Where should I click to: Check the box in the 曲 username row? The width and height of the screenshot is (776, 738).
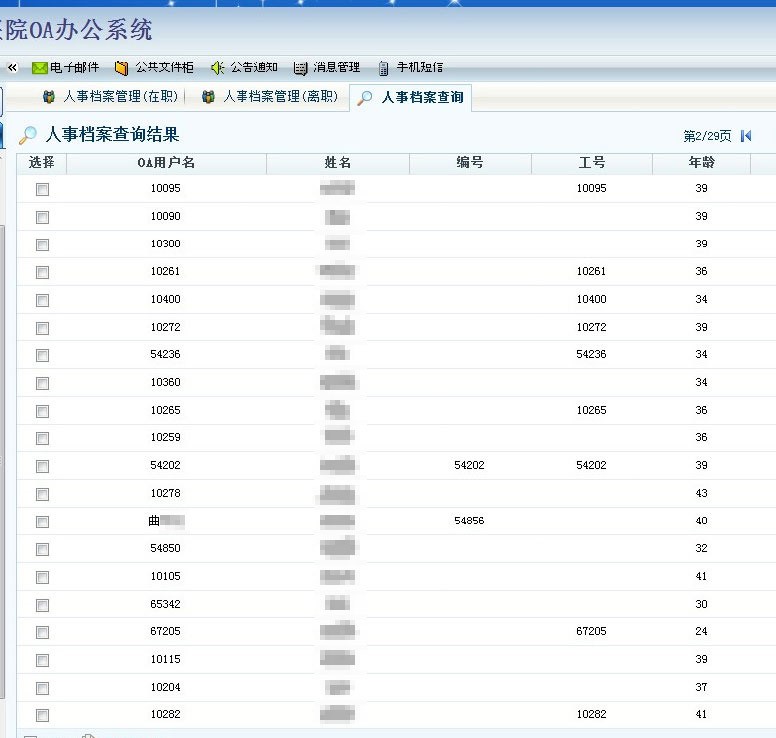click(x=43, y=522)
